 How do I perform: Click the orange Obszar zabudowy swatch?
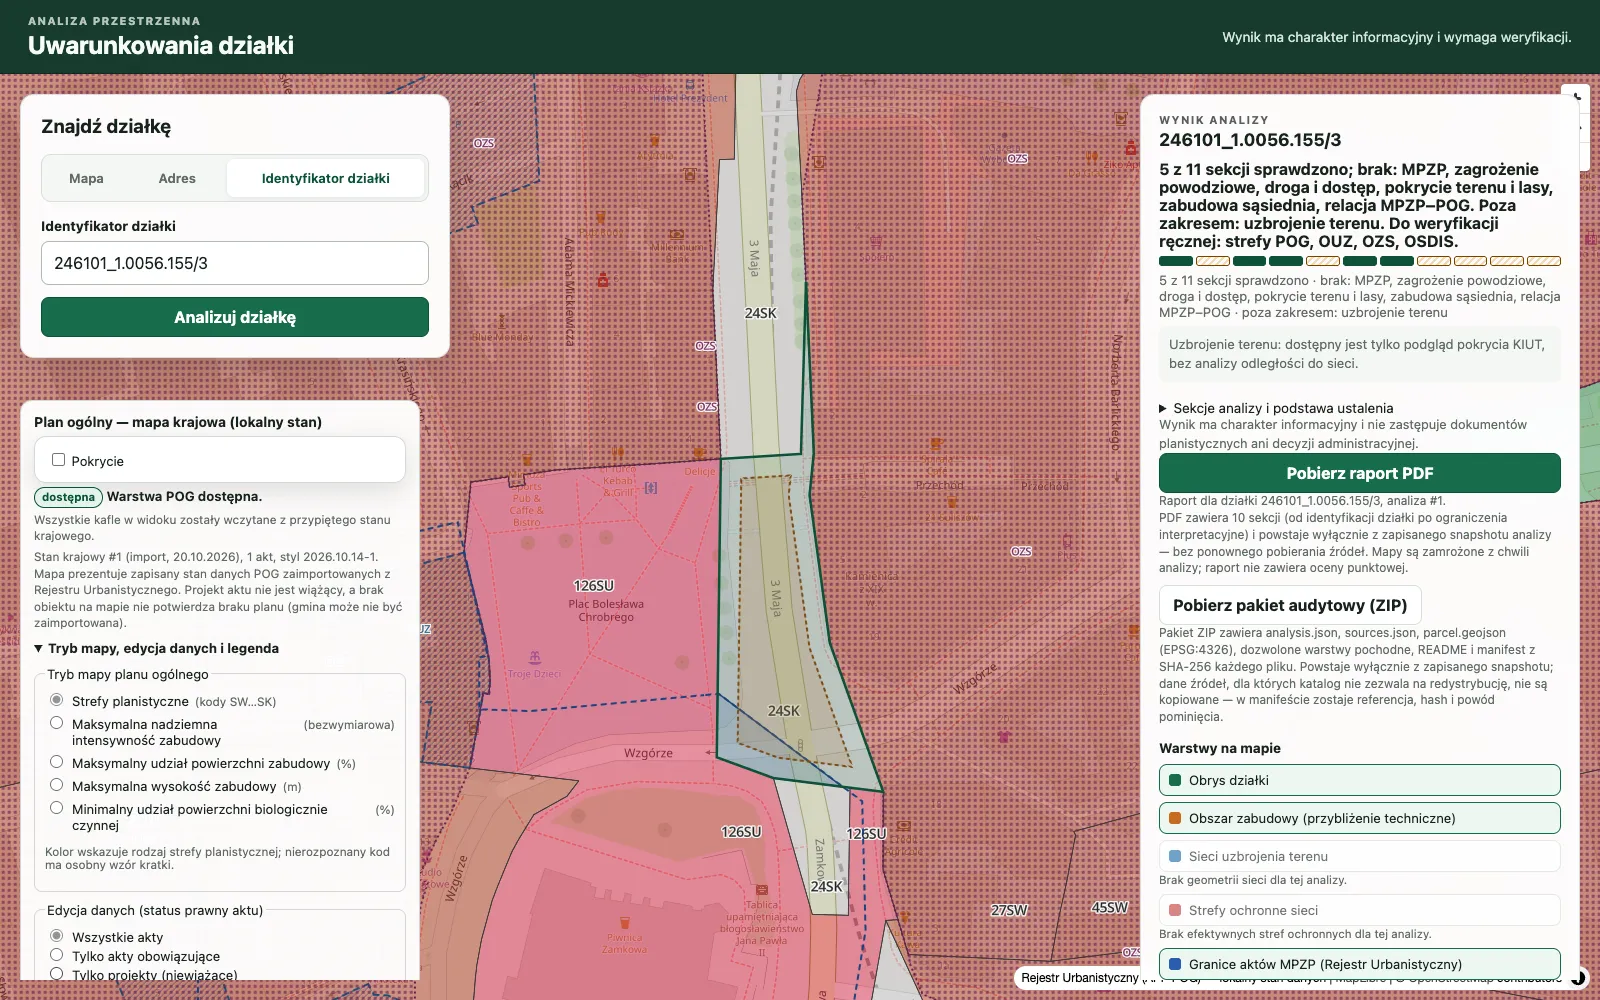pyautogui.click(x=1175, y=818)
